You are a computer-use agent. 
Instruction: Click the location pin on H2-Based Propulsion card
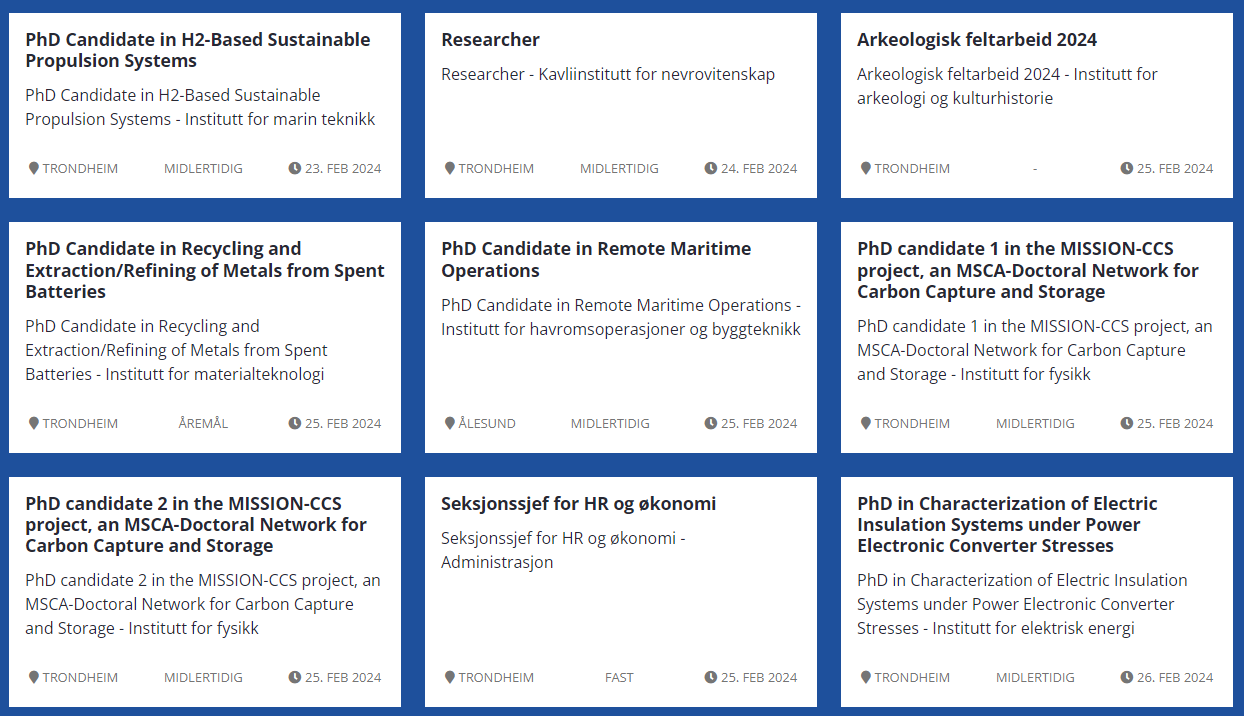point(34,168)
